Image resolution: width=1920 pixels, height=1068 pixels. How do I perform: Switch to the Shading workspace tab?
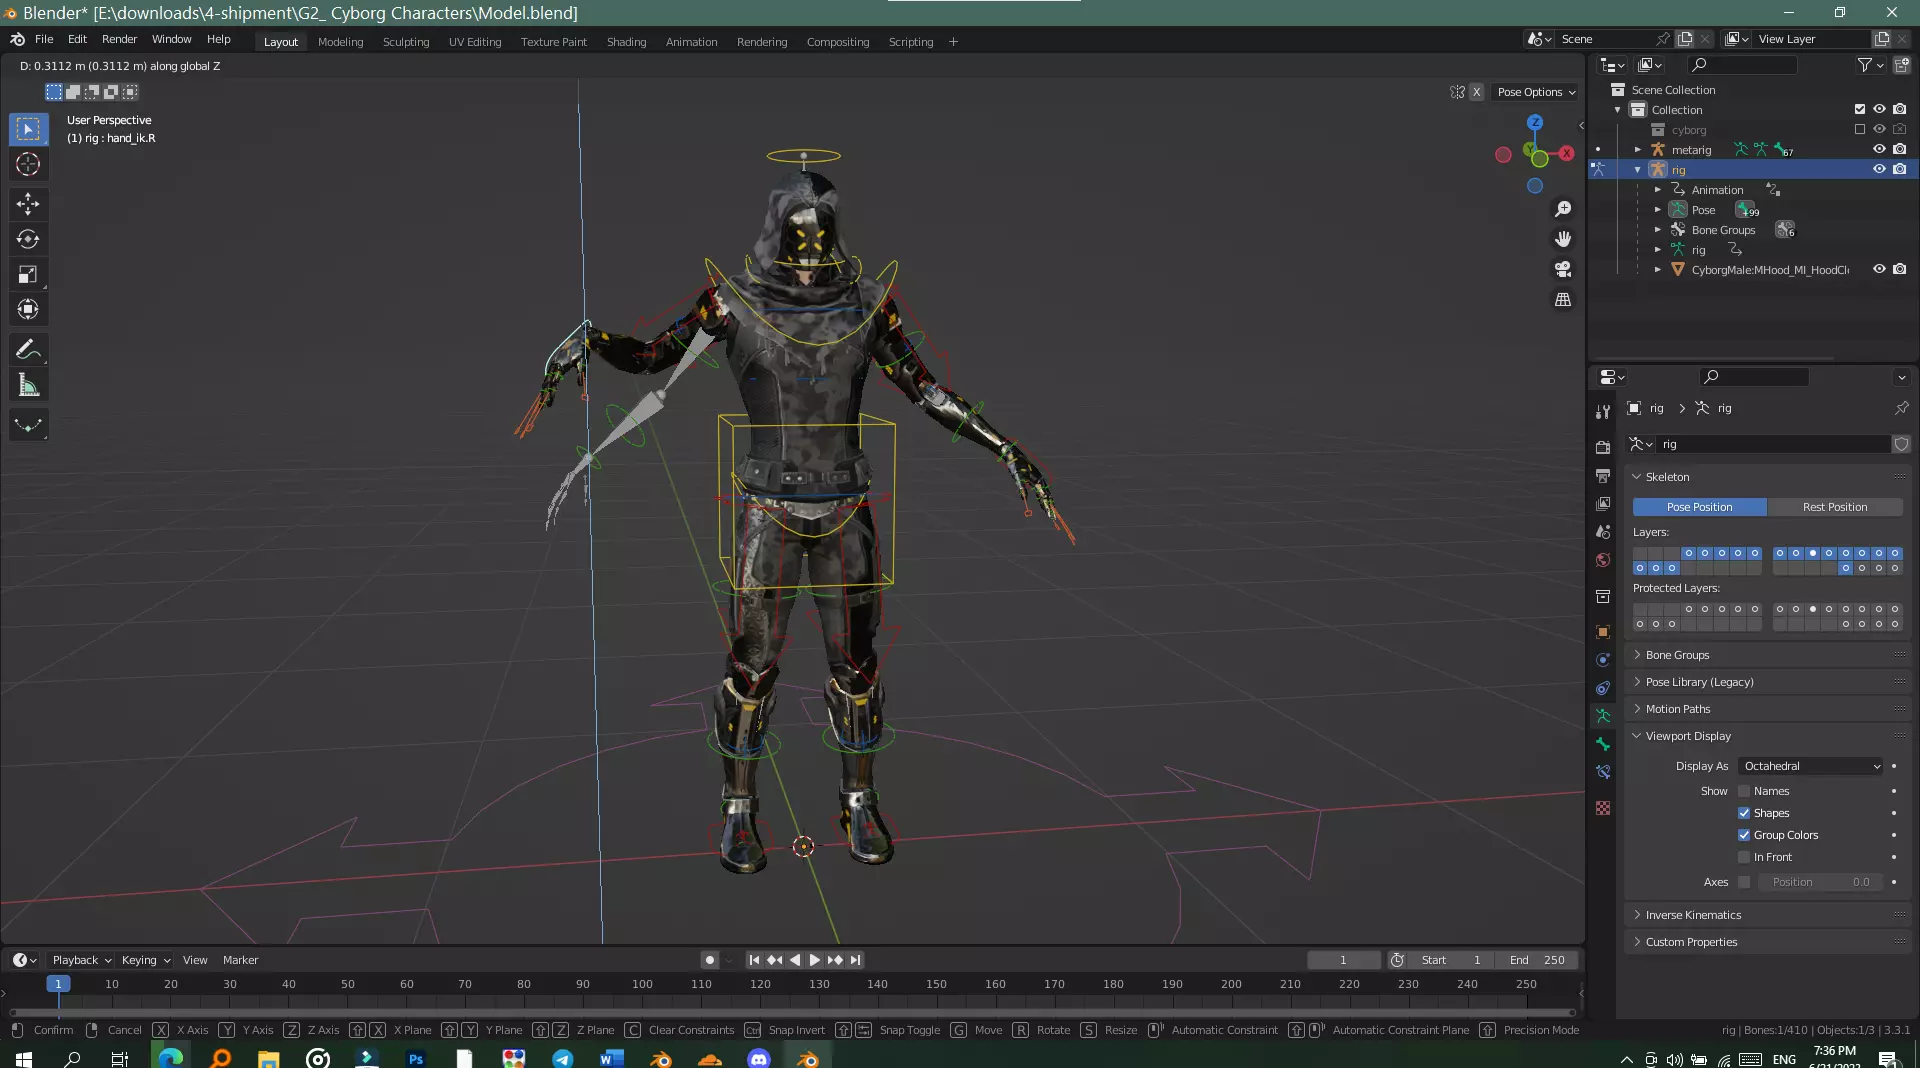point(626,42)
